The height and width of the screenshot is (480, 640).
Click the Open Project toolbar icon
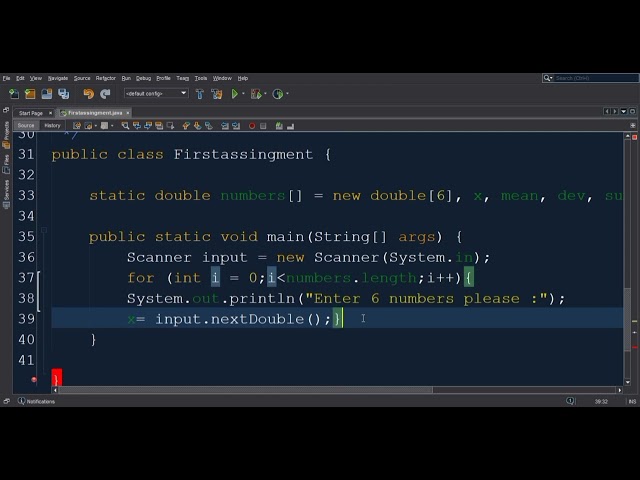(x=47, y=94)
